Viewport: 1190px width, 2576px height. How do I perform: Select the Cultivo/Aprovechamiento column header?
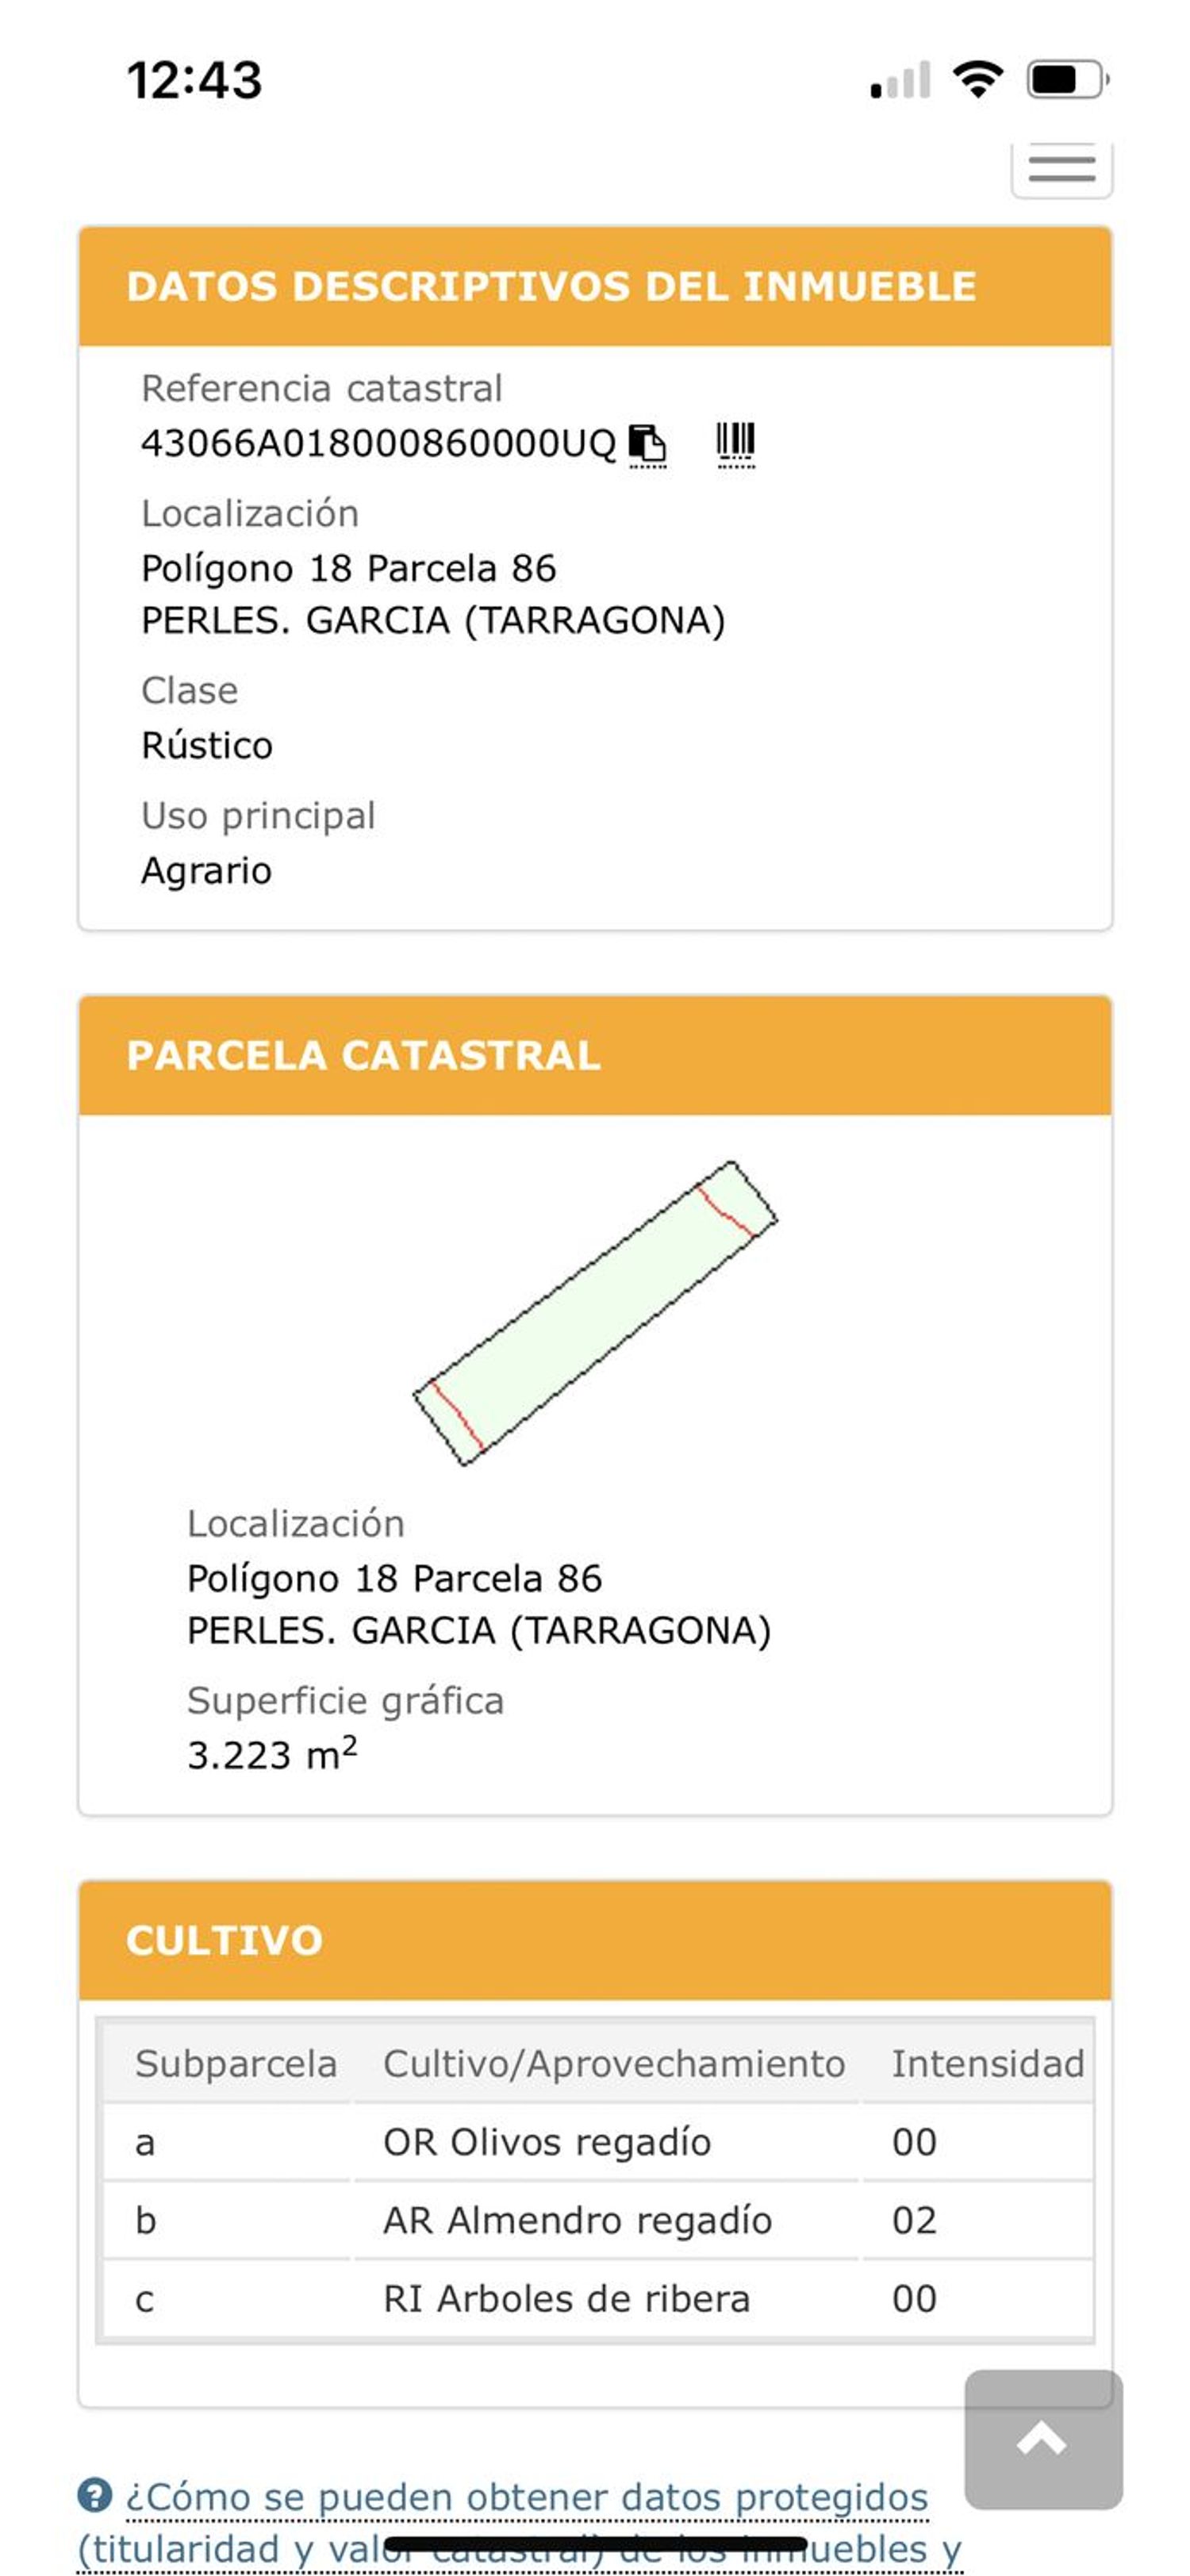tap(614, 2064)
